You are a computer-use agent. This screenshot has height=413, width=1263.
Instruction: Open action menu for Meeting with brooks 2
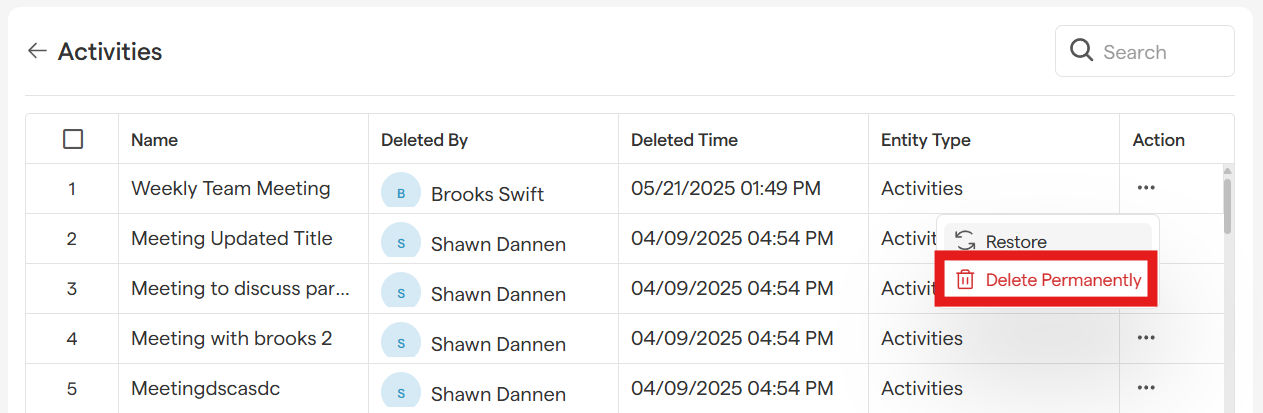tap(1146, 338)
